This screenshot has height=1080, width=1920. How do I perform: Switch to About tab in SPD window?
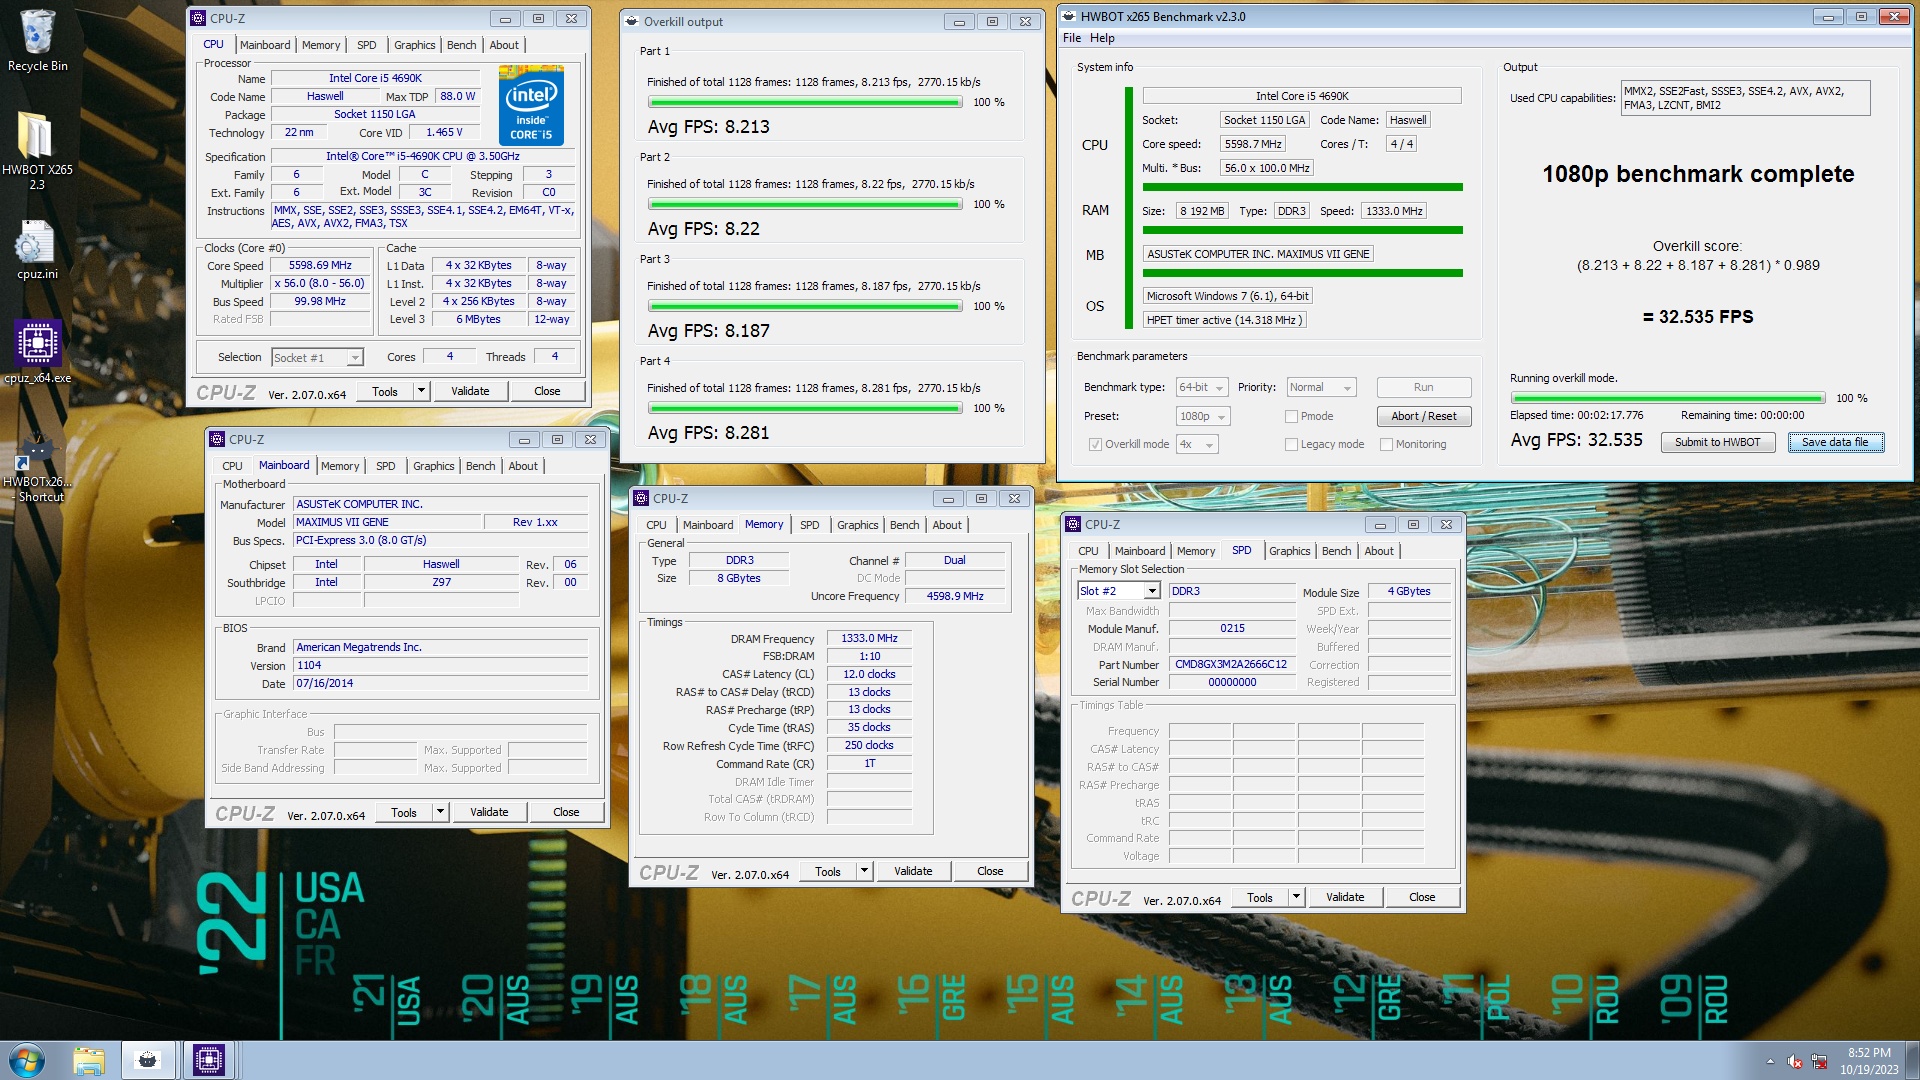1379,551
